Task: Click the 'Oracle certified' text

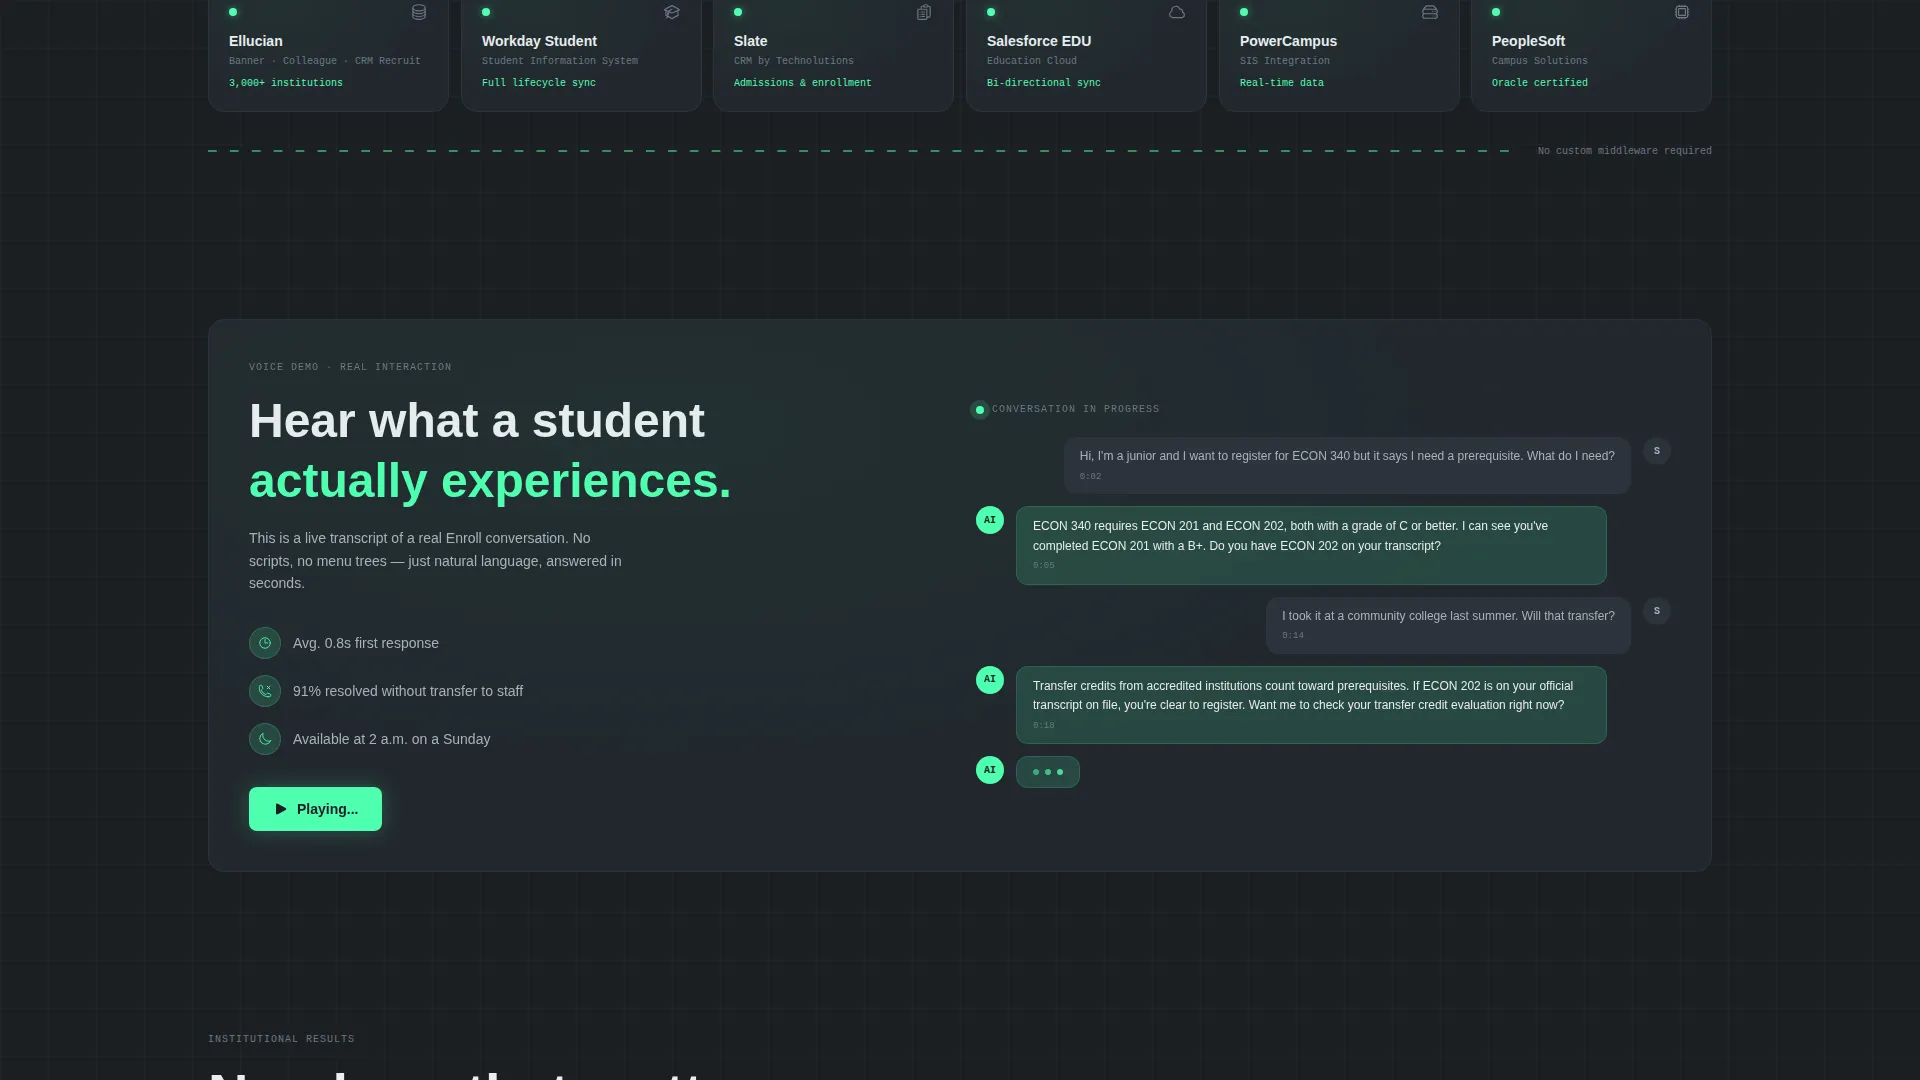Action: point(1540,83)
